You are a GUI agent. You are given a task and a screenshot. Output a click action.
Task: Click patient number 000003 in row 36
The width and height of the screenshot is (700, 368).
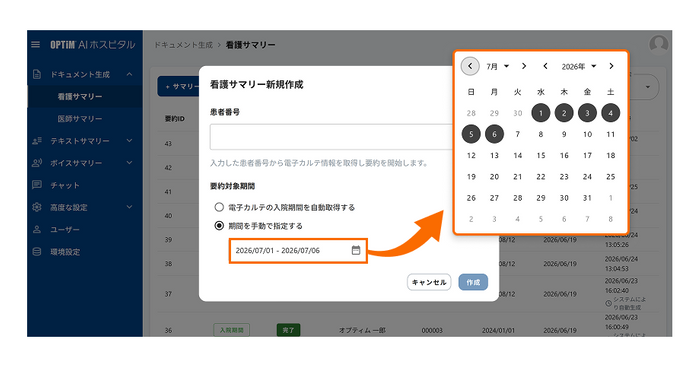pyautogui.click(x=432, y=330)
